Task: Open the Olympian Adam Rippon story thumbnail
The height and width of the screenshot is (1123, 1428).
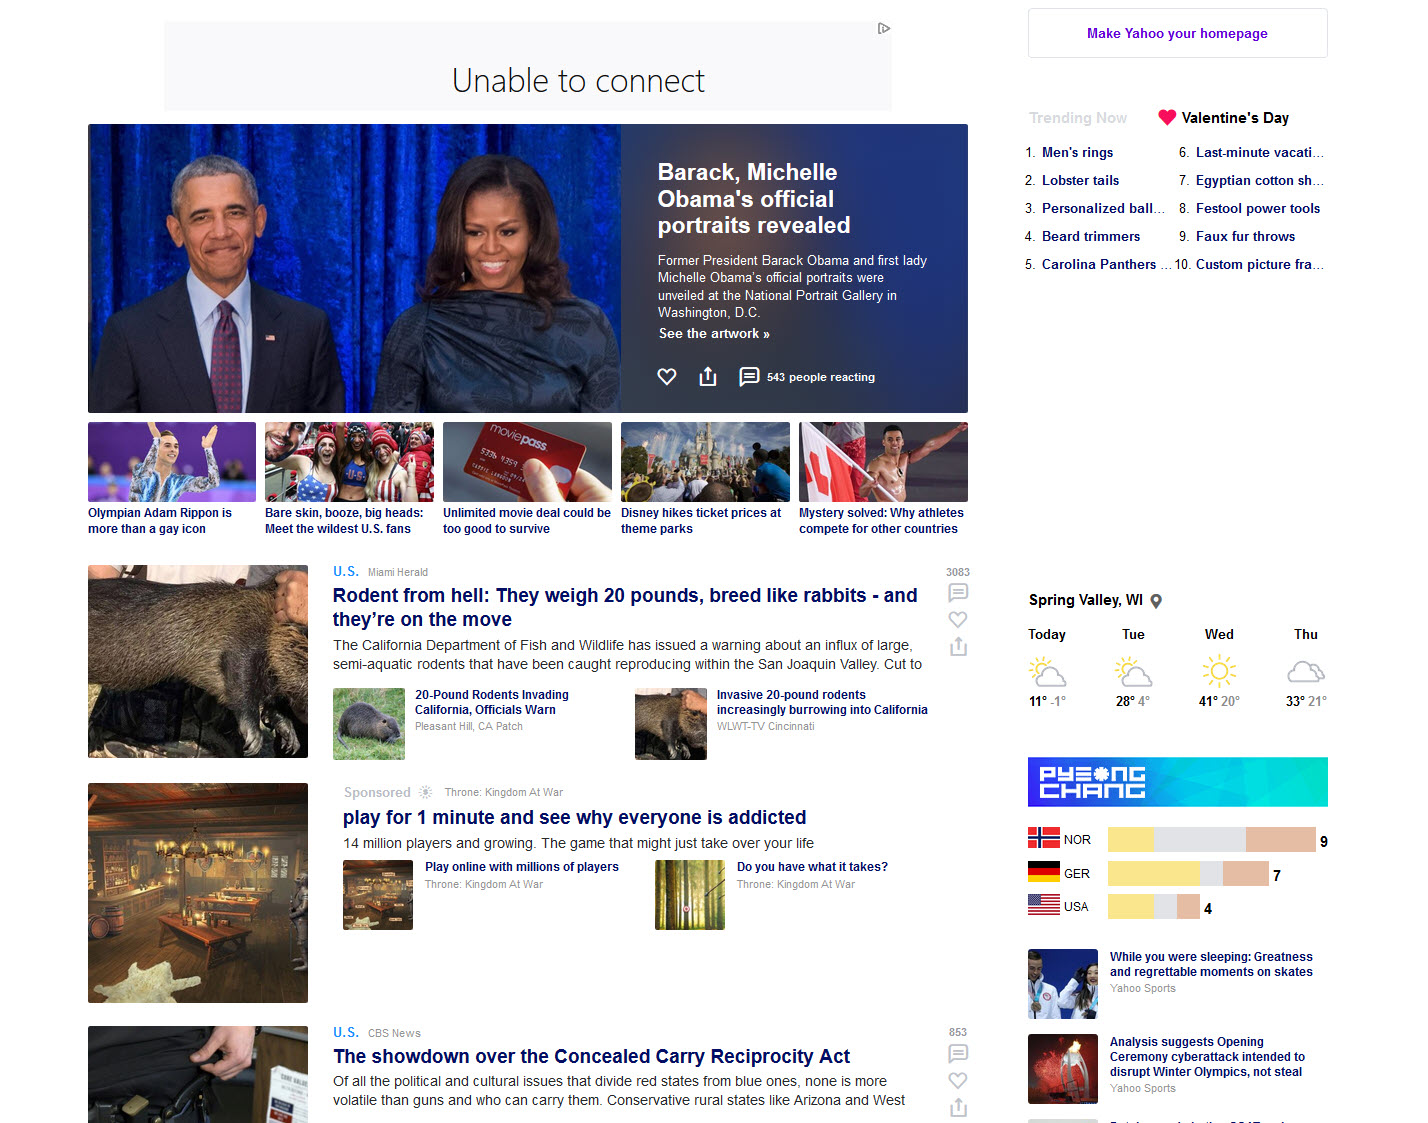Action: click(x=172, y=462)
